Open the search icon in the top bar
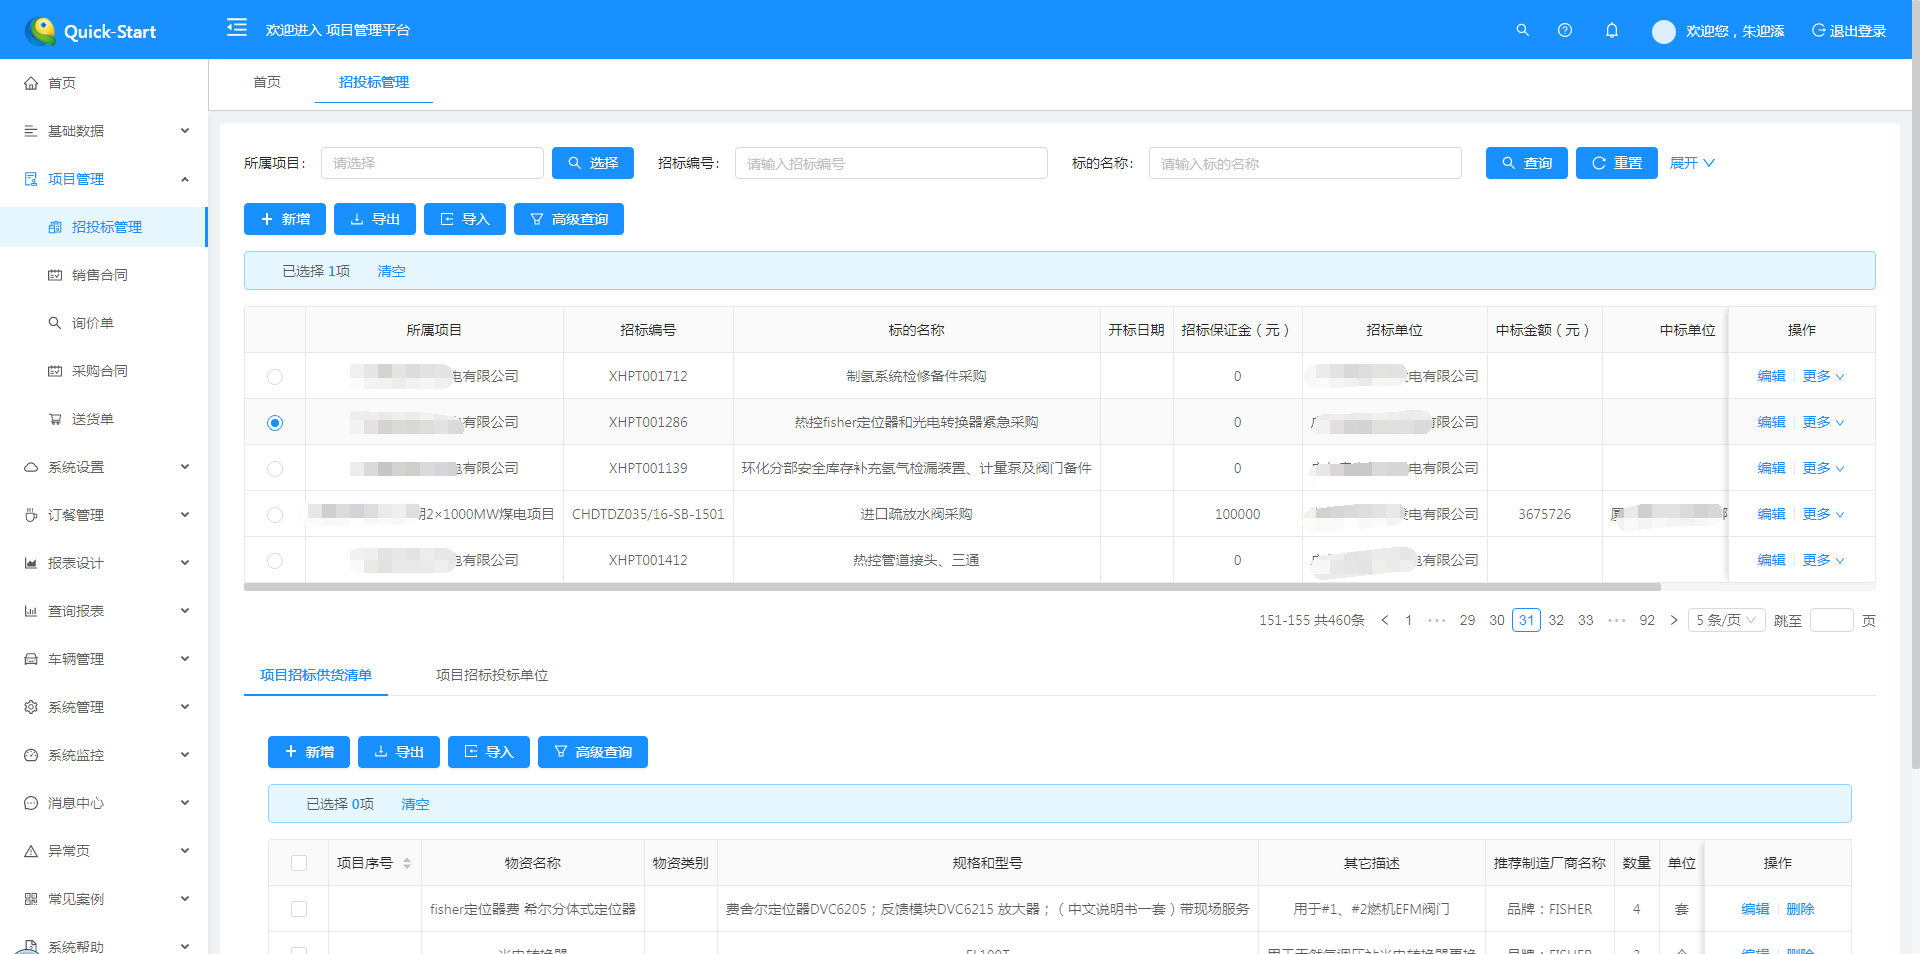The width and height of the screenshot is (1920, 954). pos(1522,30)
